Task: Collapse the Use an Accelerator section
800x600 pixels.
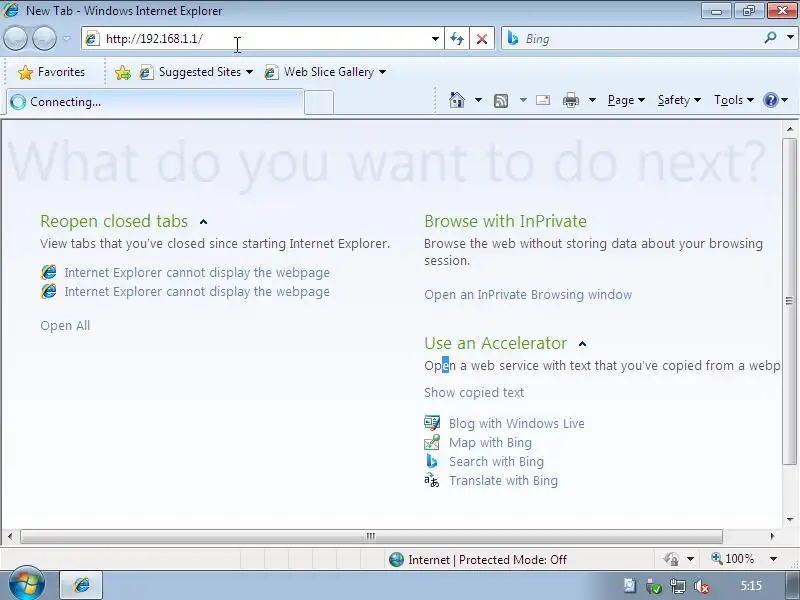Action: tap(583, 344)
